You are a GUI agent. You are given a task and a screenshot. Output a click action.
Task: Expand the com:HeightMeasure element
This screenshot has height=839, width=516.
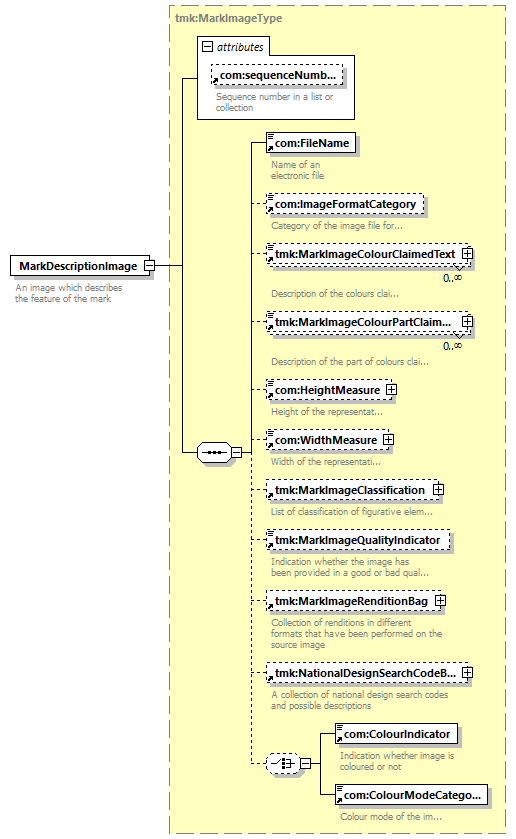pyautogui.click(x=391, y=390)
